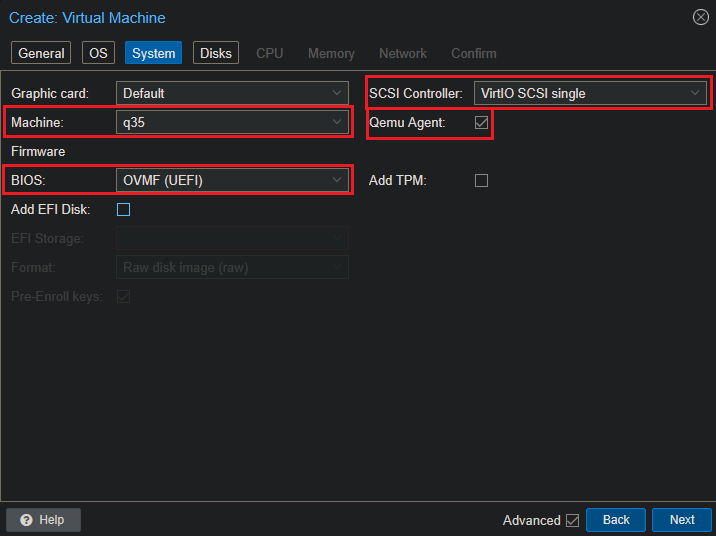Click the Memory tab

pyautogui.click(x=330, y=53)
